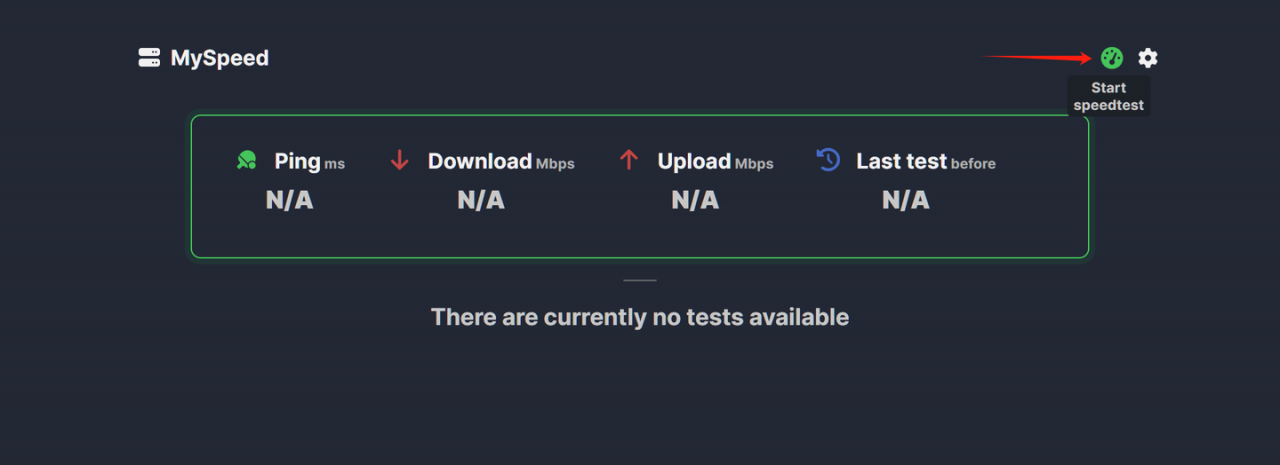This screenshot has width=1280, height=465.
Task: Click the Mbps unit beside Download
Action: click(x=555, y=164)
